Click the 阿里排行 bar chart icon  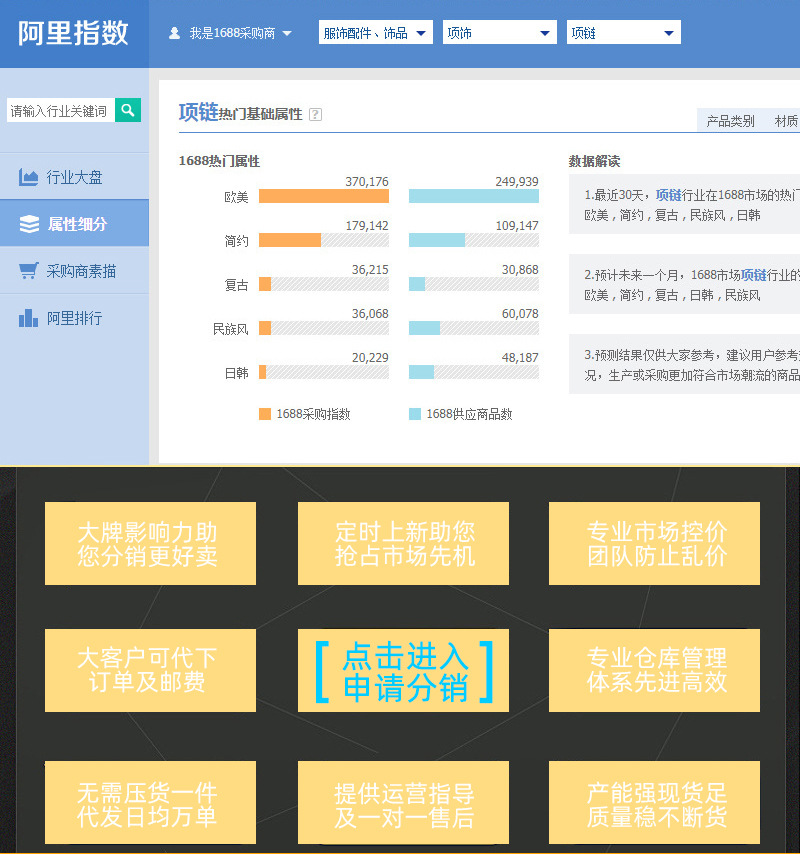(x=28, y=318)
